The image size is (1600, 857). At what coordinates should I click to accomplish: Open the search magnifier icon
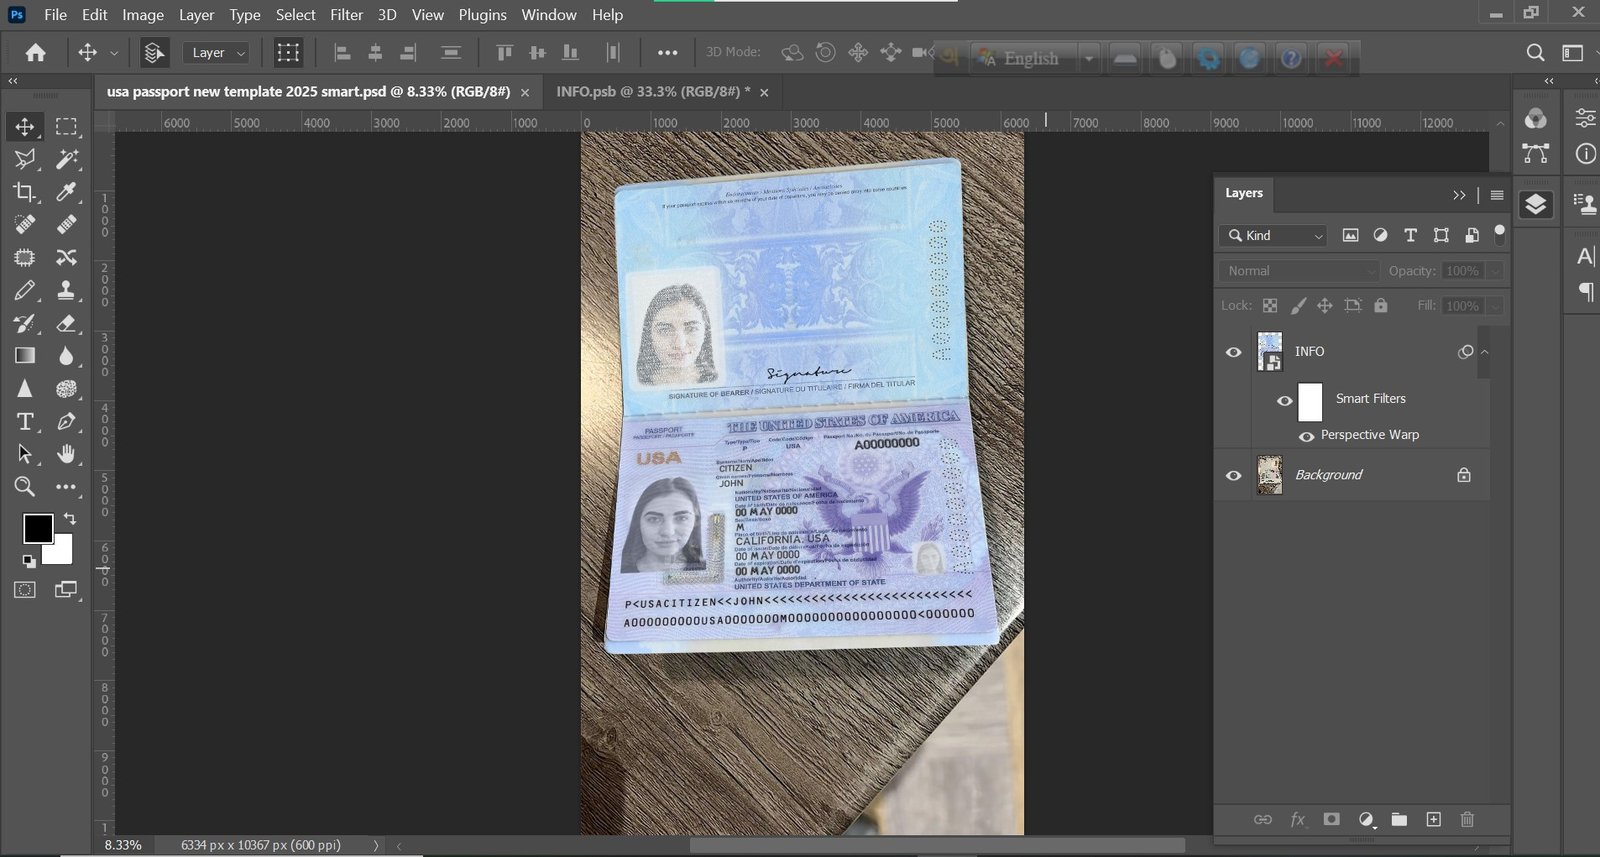tap(1536, 53)
